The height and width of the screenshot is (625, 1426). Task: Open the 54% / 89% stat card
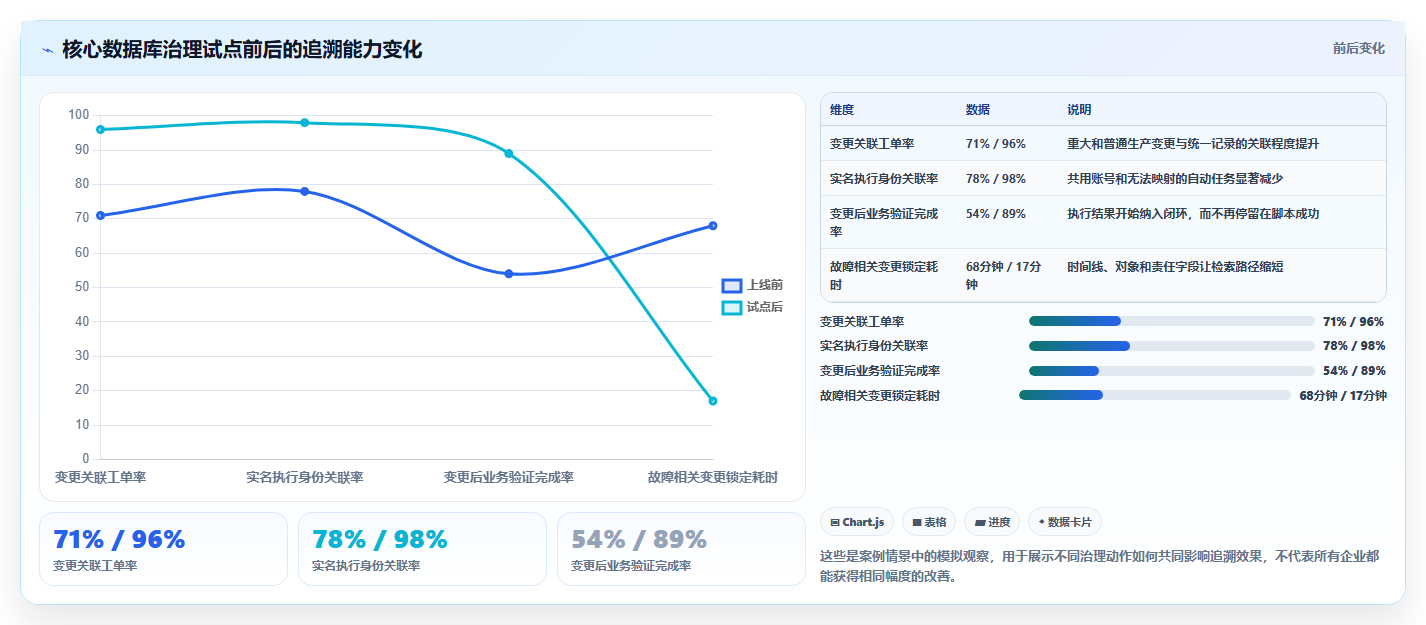tap(681, 549)
